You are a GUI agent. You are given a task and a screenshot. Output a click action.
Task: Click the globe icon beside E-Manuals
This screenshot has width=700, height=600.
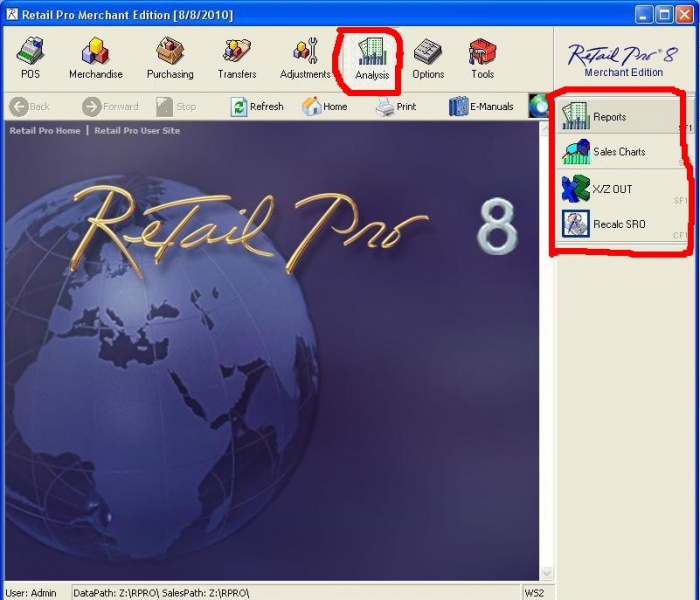pos(539,106)
